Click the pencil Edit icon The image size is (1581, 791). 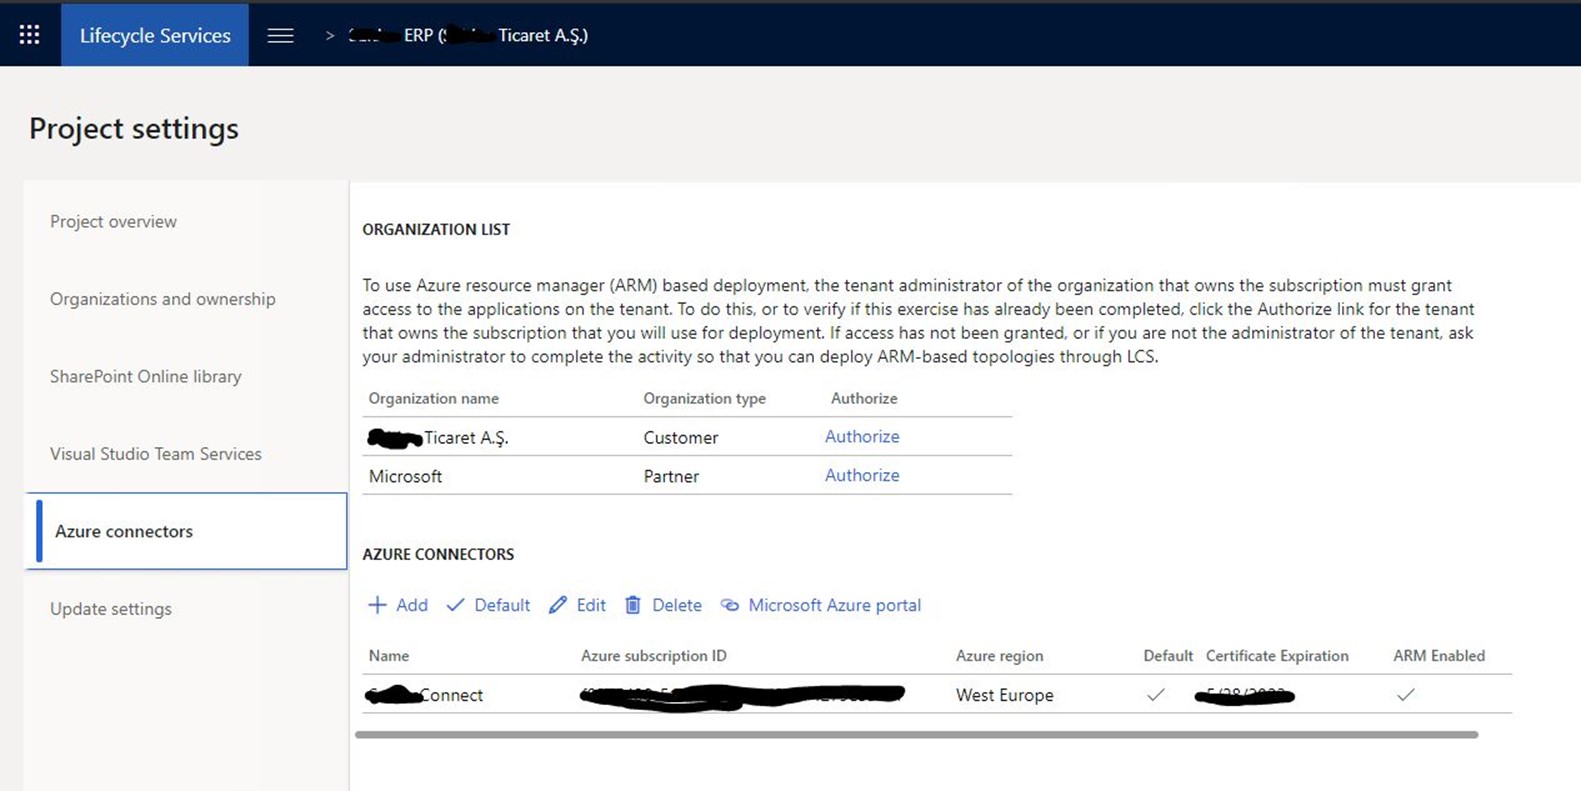tap(558, 605)
